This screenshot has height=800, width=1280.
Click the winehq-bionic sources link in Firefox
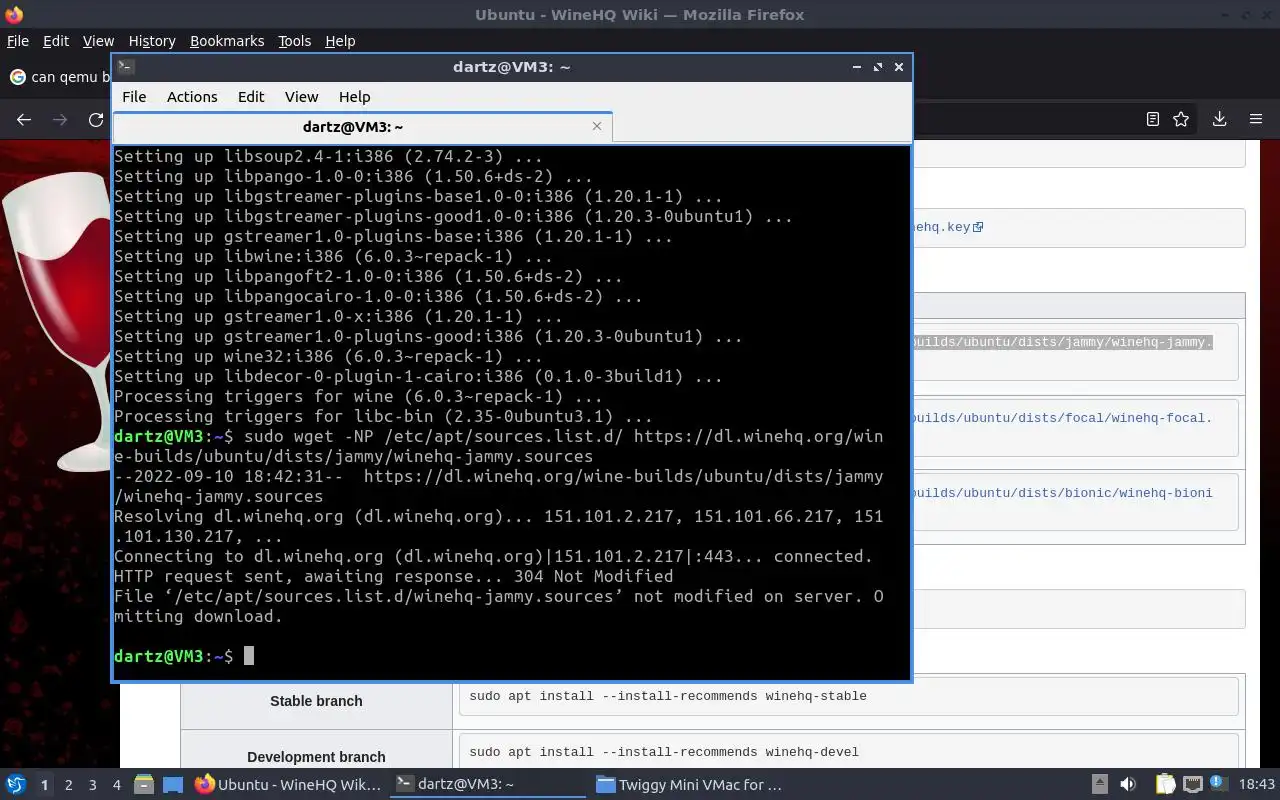point(1062,493)
